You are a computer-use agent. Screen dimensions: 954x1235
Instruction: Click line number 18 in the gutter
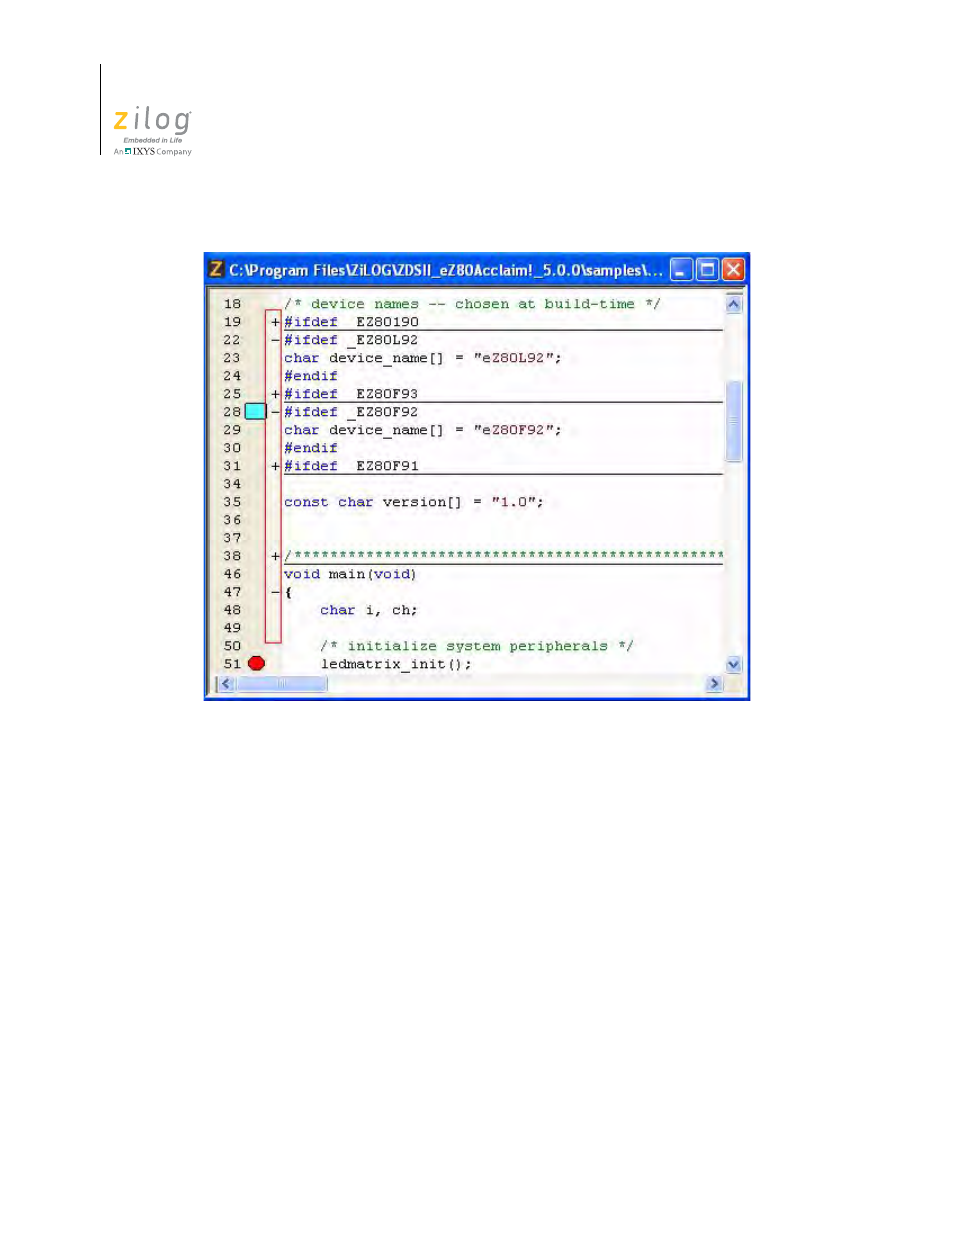pos(232,304)
